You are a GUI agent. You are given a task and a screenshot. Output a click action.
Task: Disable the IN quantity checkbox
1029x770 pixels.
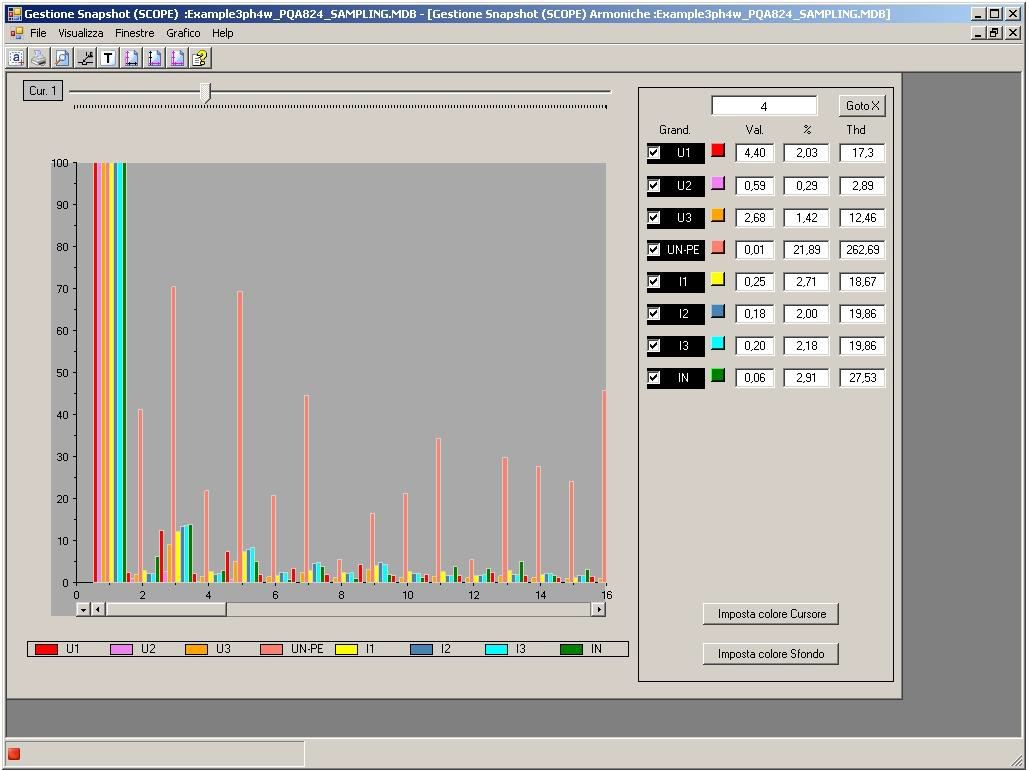click(x=654, y=377)
